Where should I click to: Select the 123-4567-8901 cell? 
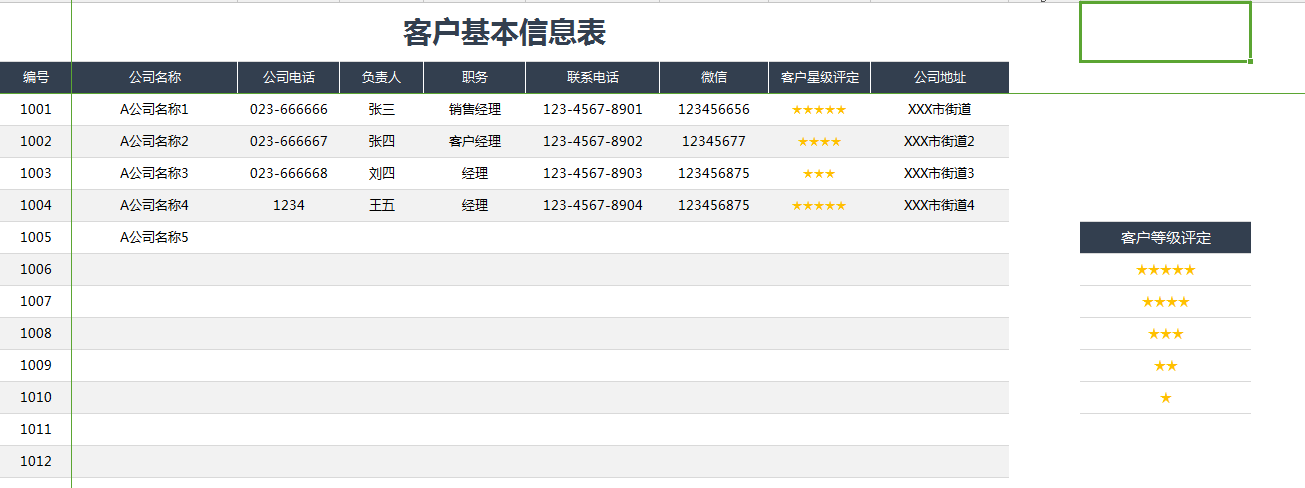pyautogui.click(x=593, y=110)
